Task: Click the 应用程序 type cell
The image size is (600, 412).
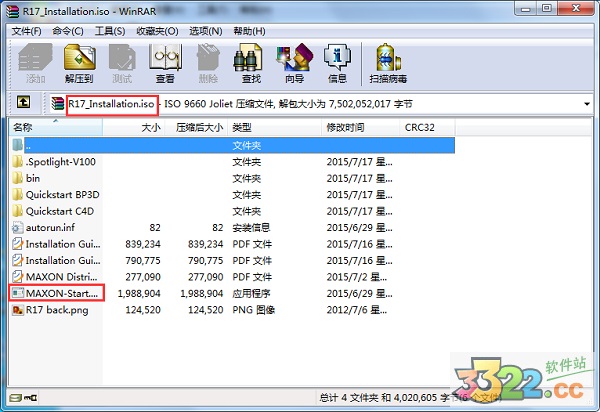Action: click(251, 293)
